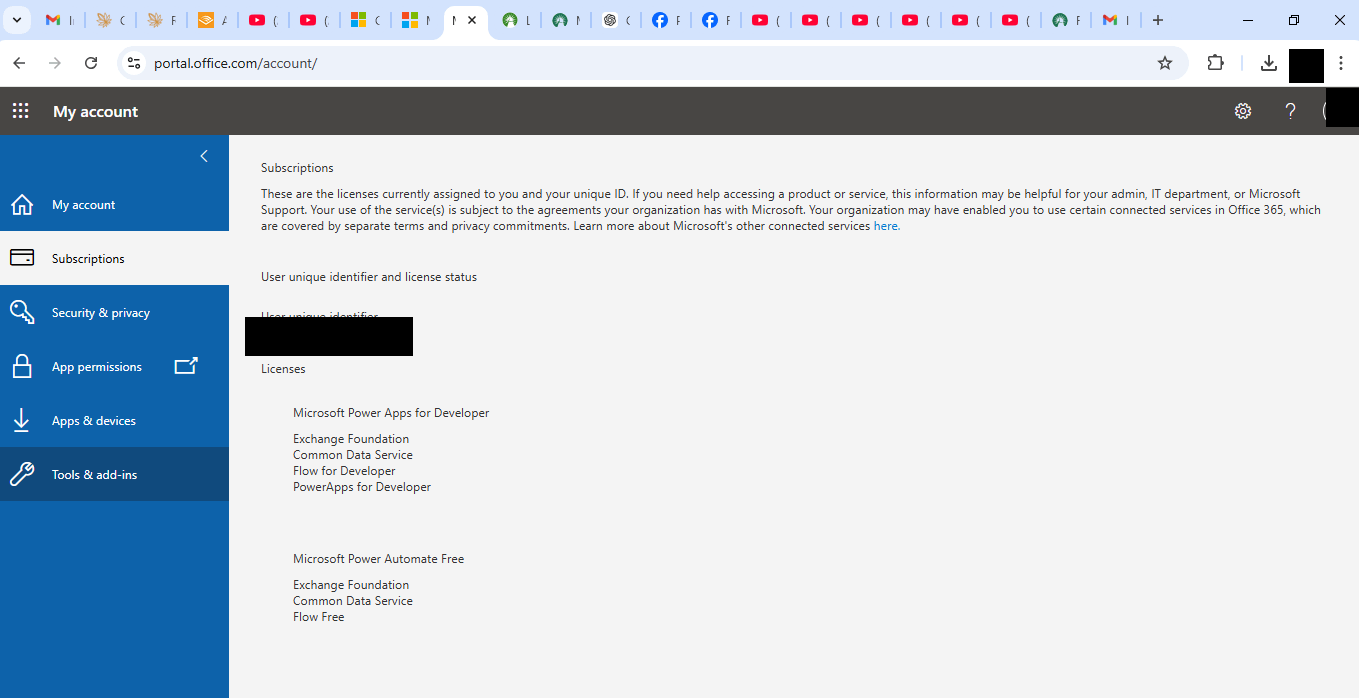Collapse the left navigation sidebar chevron
This screenshot has width=1359, height=698.
[x=204, y=156]
